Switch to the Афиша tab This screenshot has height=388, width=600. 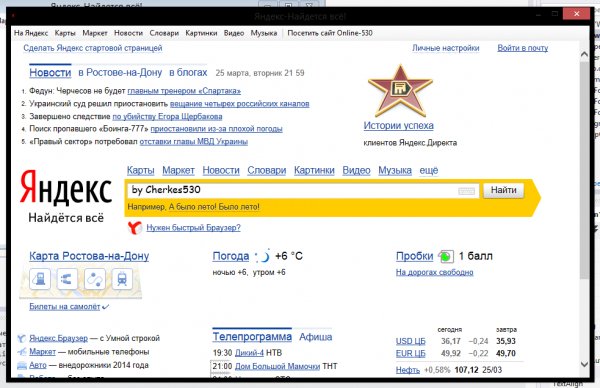click(x=316, y=337)
